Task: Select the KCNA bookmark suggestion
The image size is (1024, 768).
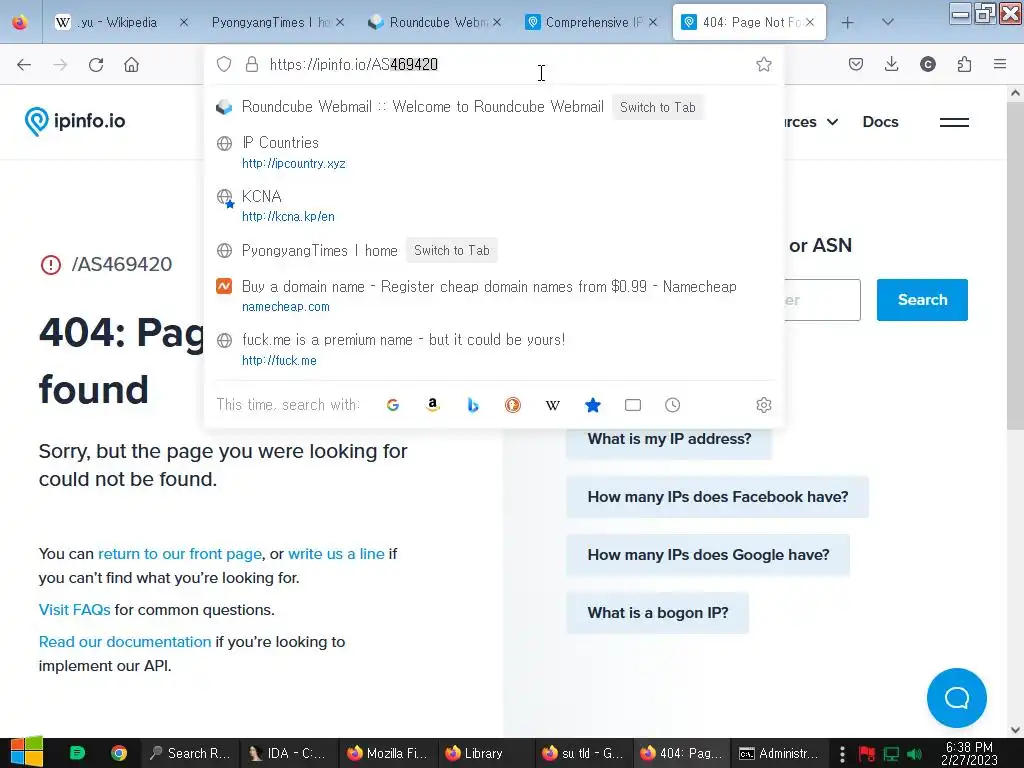Action: point(494,206)
